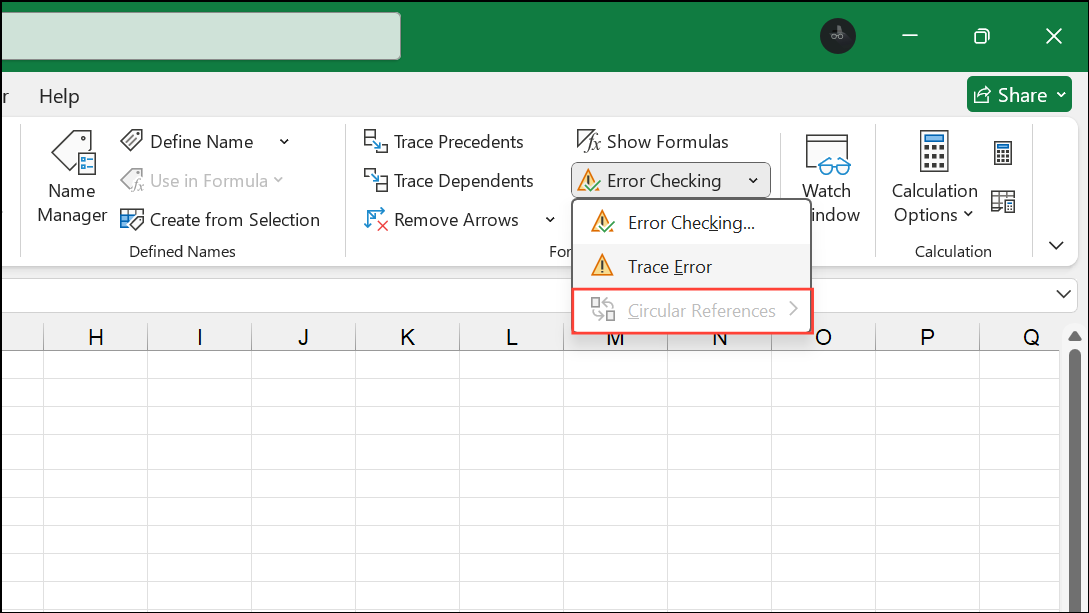1089x613 pixels.
Task: Open the Error Checking dropdown arrow
Action: coord(753,180)
